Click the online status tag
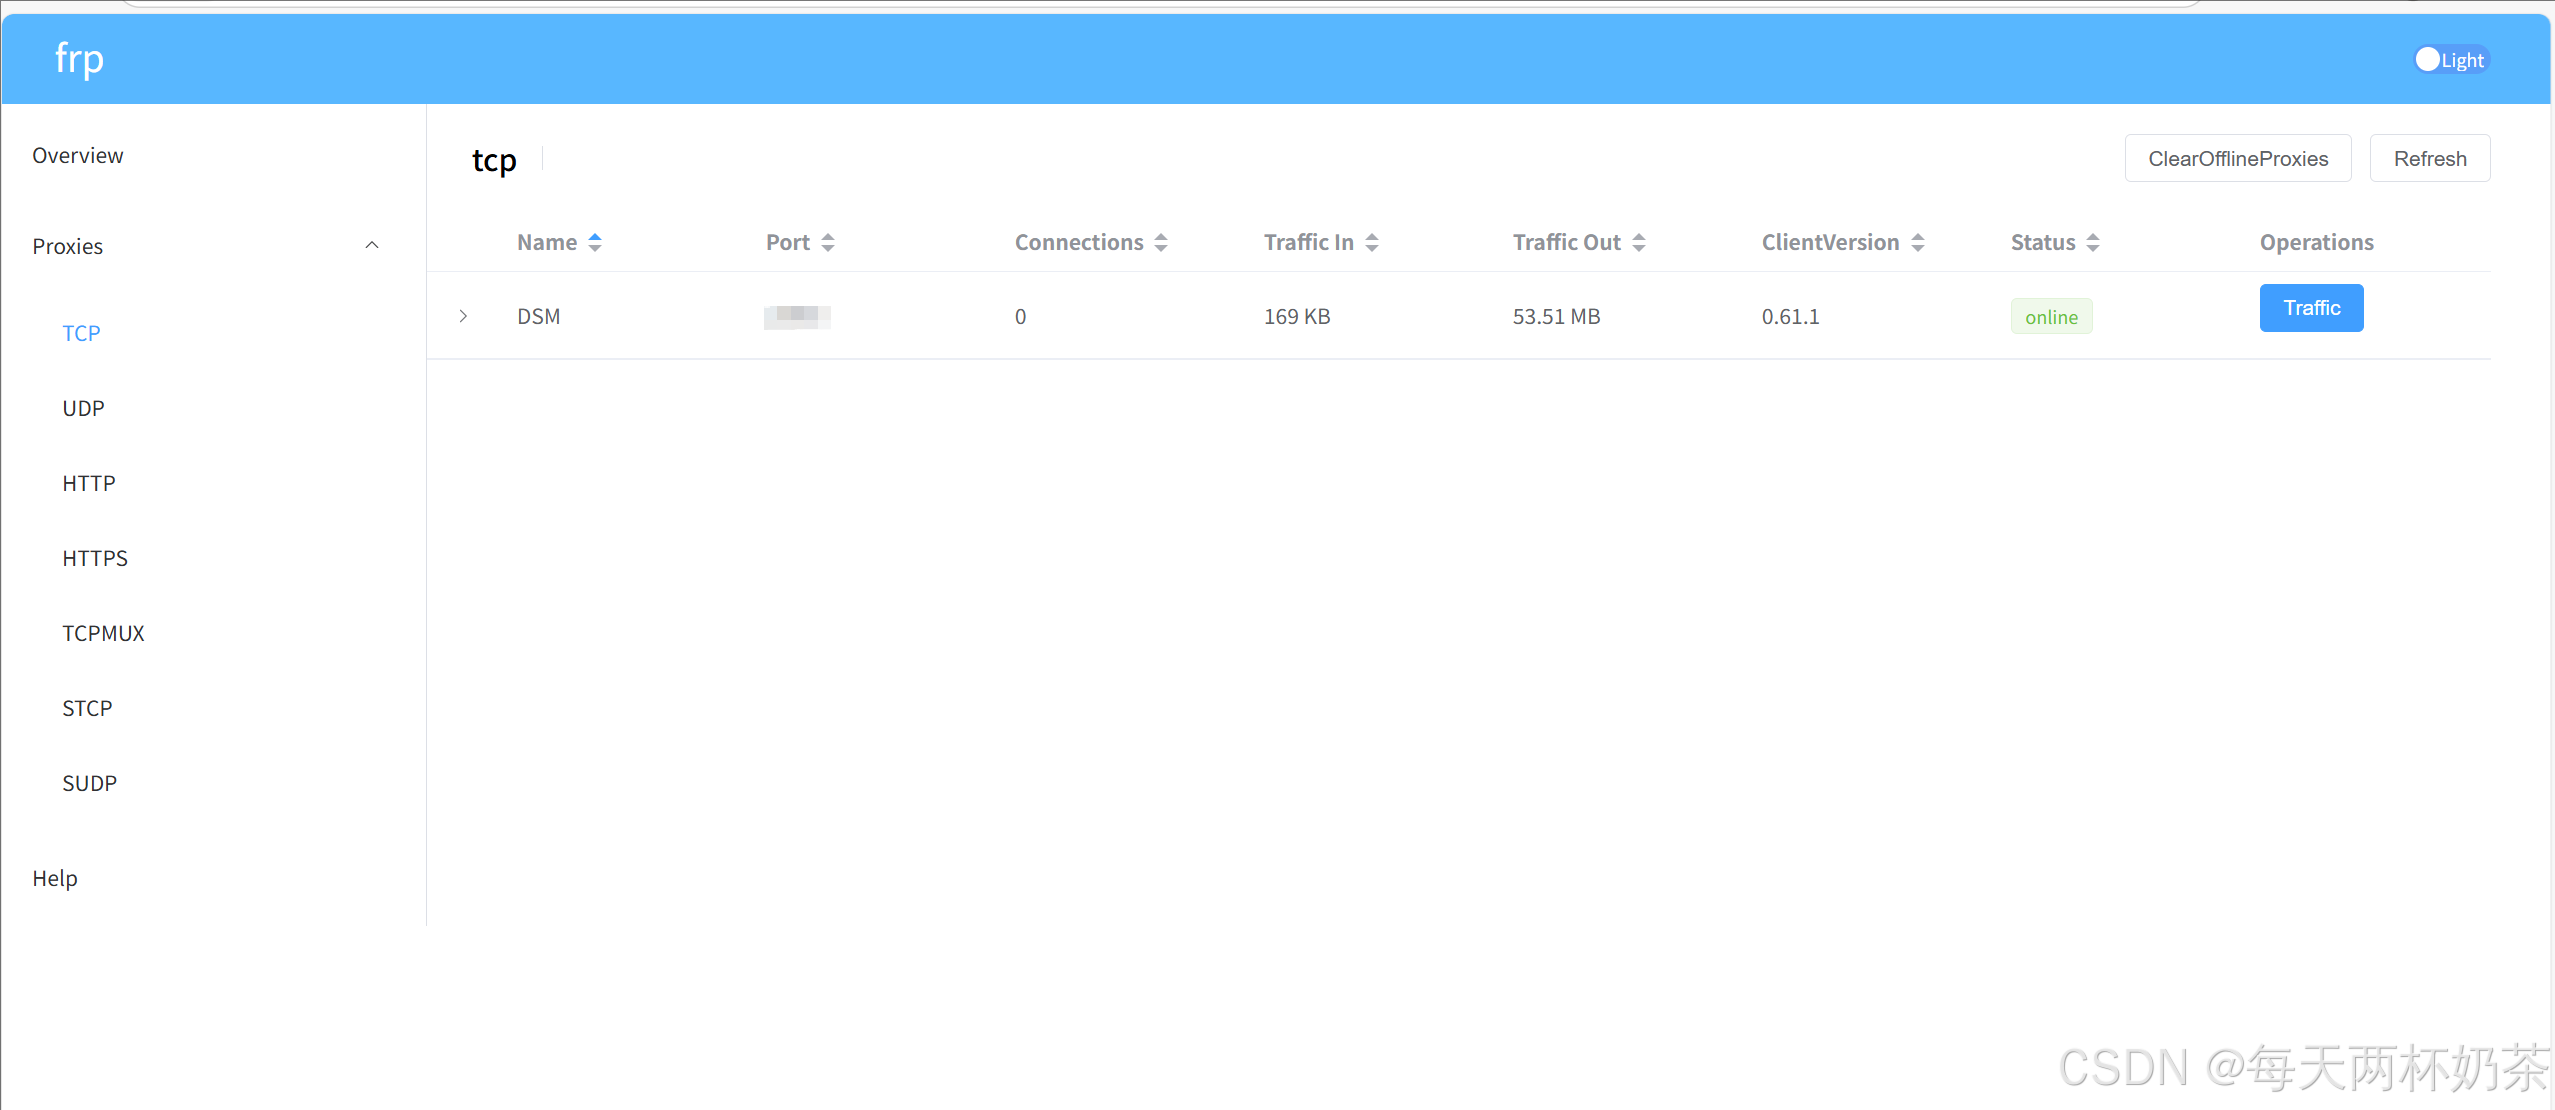Image resolution: width=2555 pixels, height=1110 pixels. [2051, 317]
